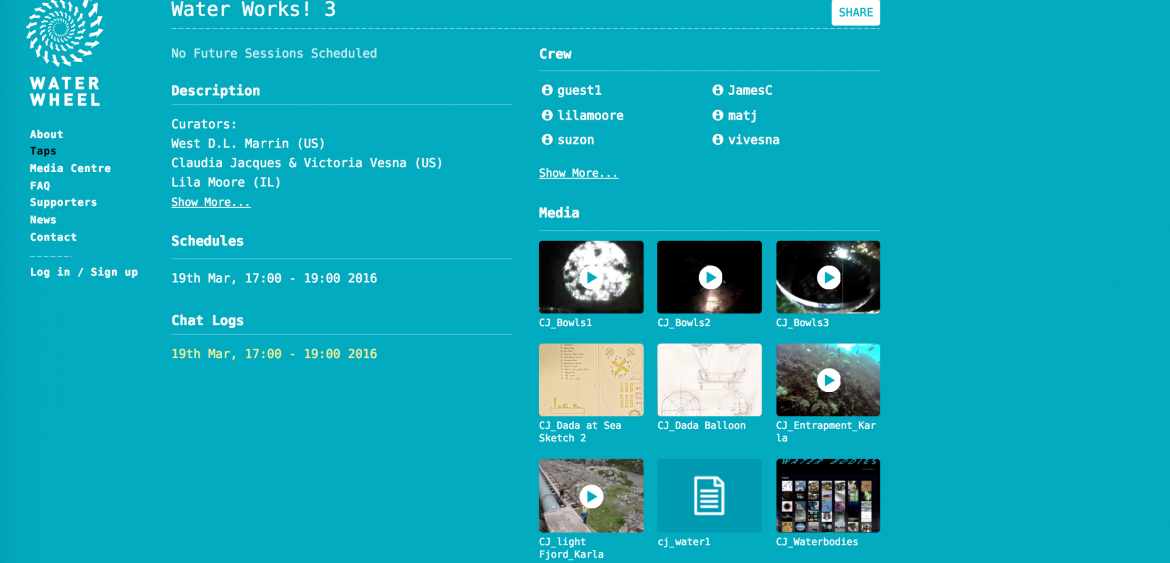Open the CJ_Dada at Sea Sketch 2 thumbnail

(x=591, y=380)
